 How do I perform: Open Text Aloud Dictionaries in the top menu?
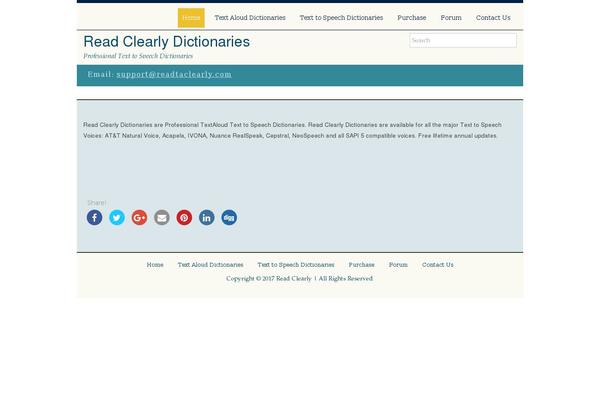pyautogui.click(x=250, y=18)
